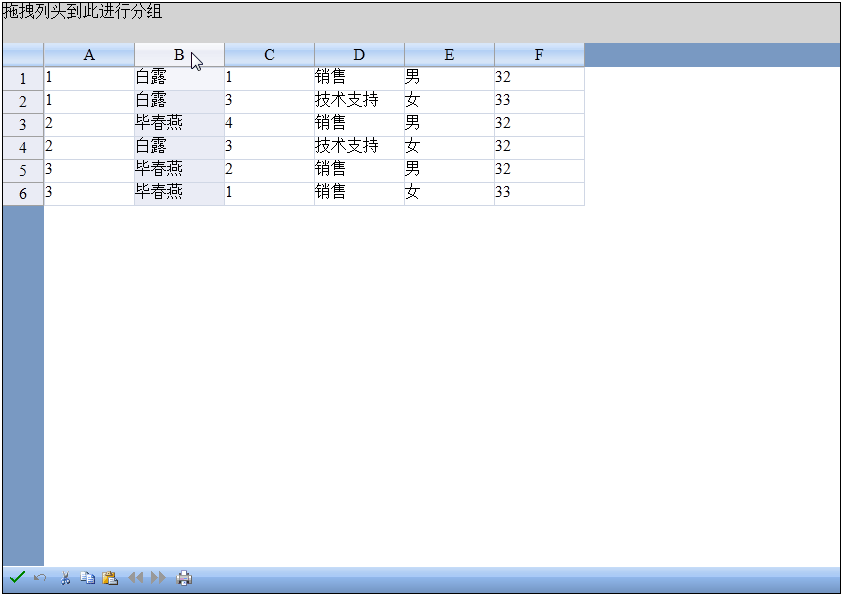Click cell 白露 in row 1
Screen dimensions: 843x598
point(179,79)
